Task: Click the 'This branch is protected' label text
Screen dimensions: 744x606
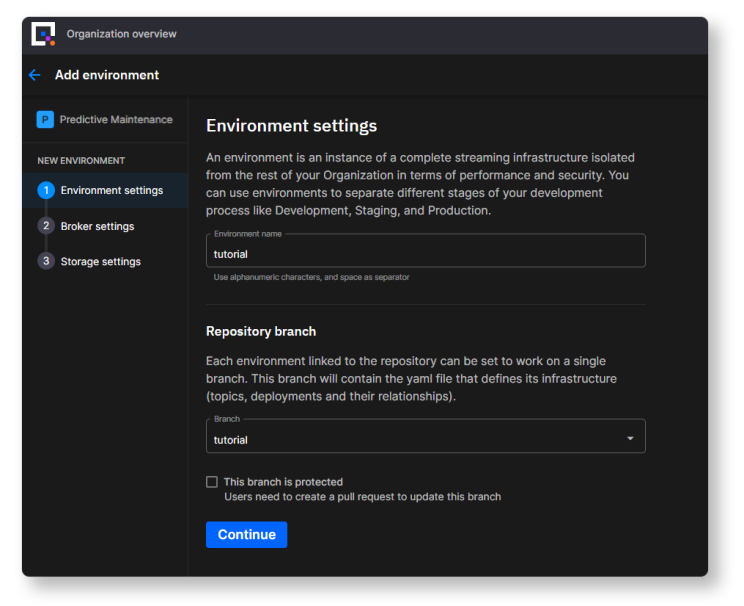Action: [283, 482]
